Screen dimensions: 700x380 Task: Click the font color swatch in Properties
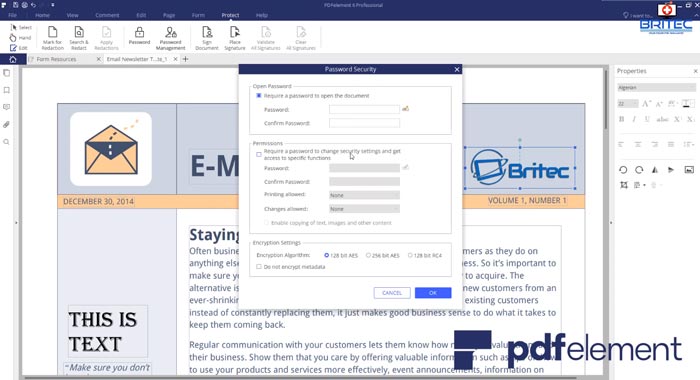(688, 104)
